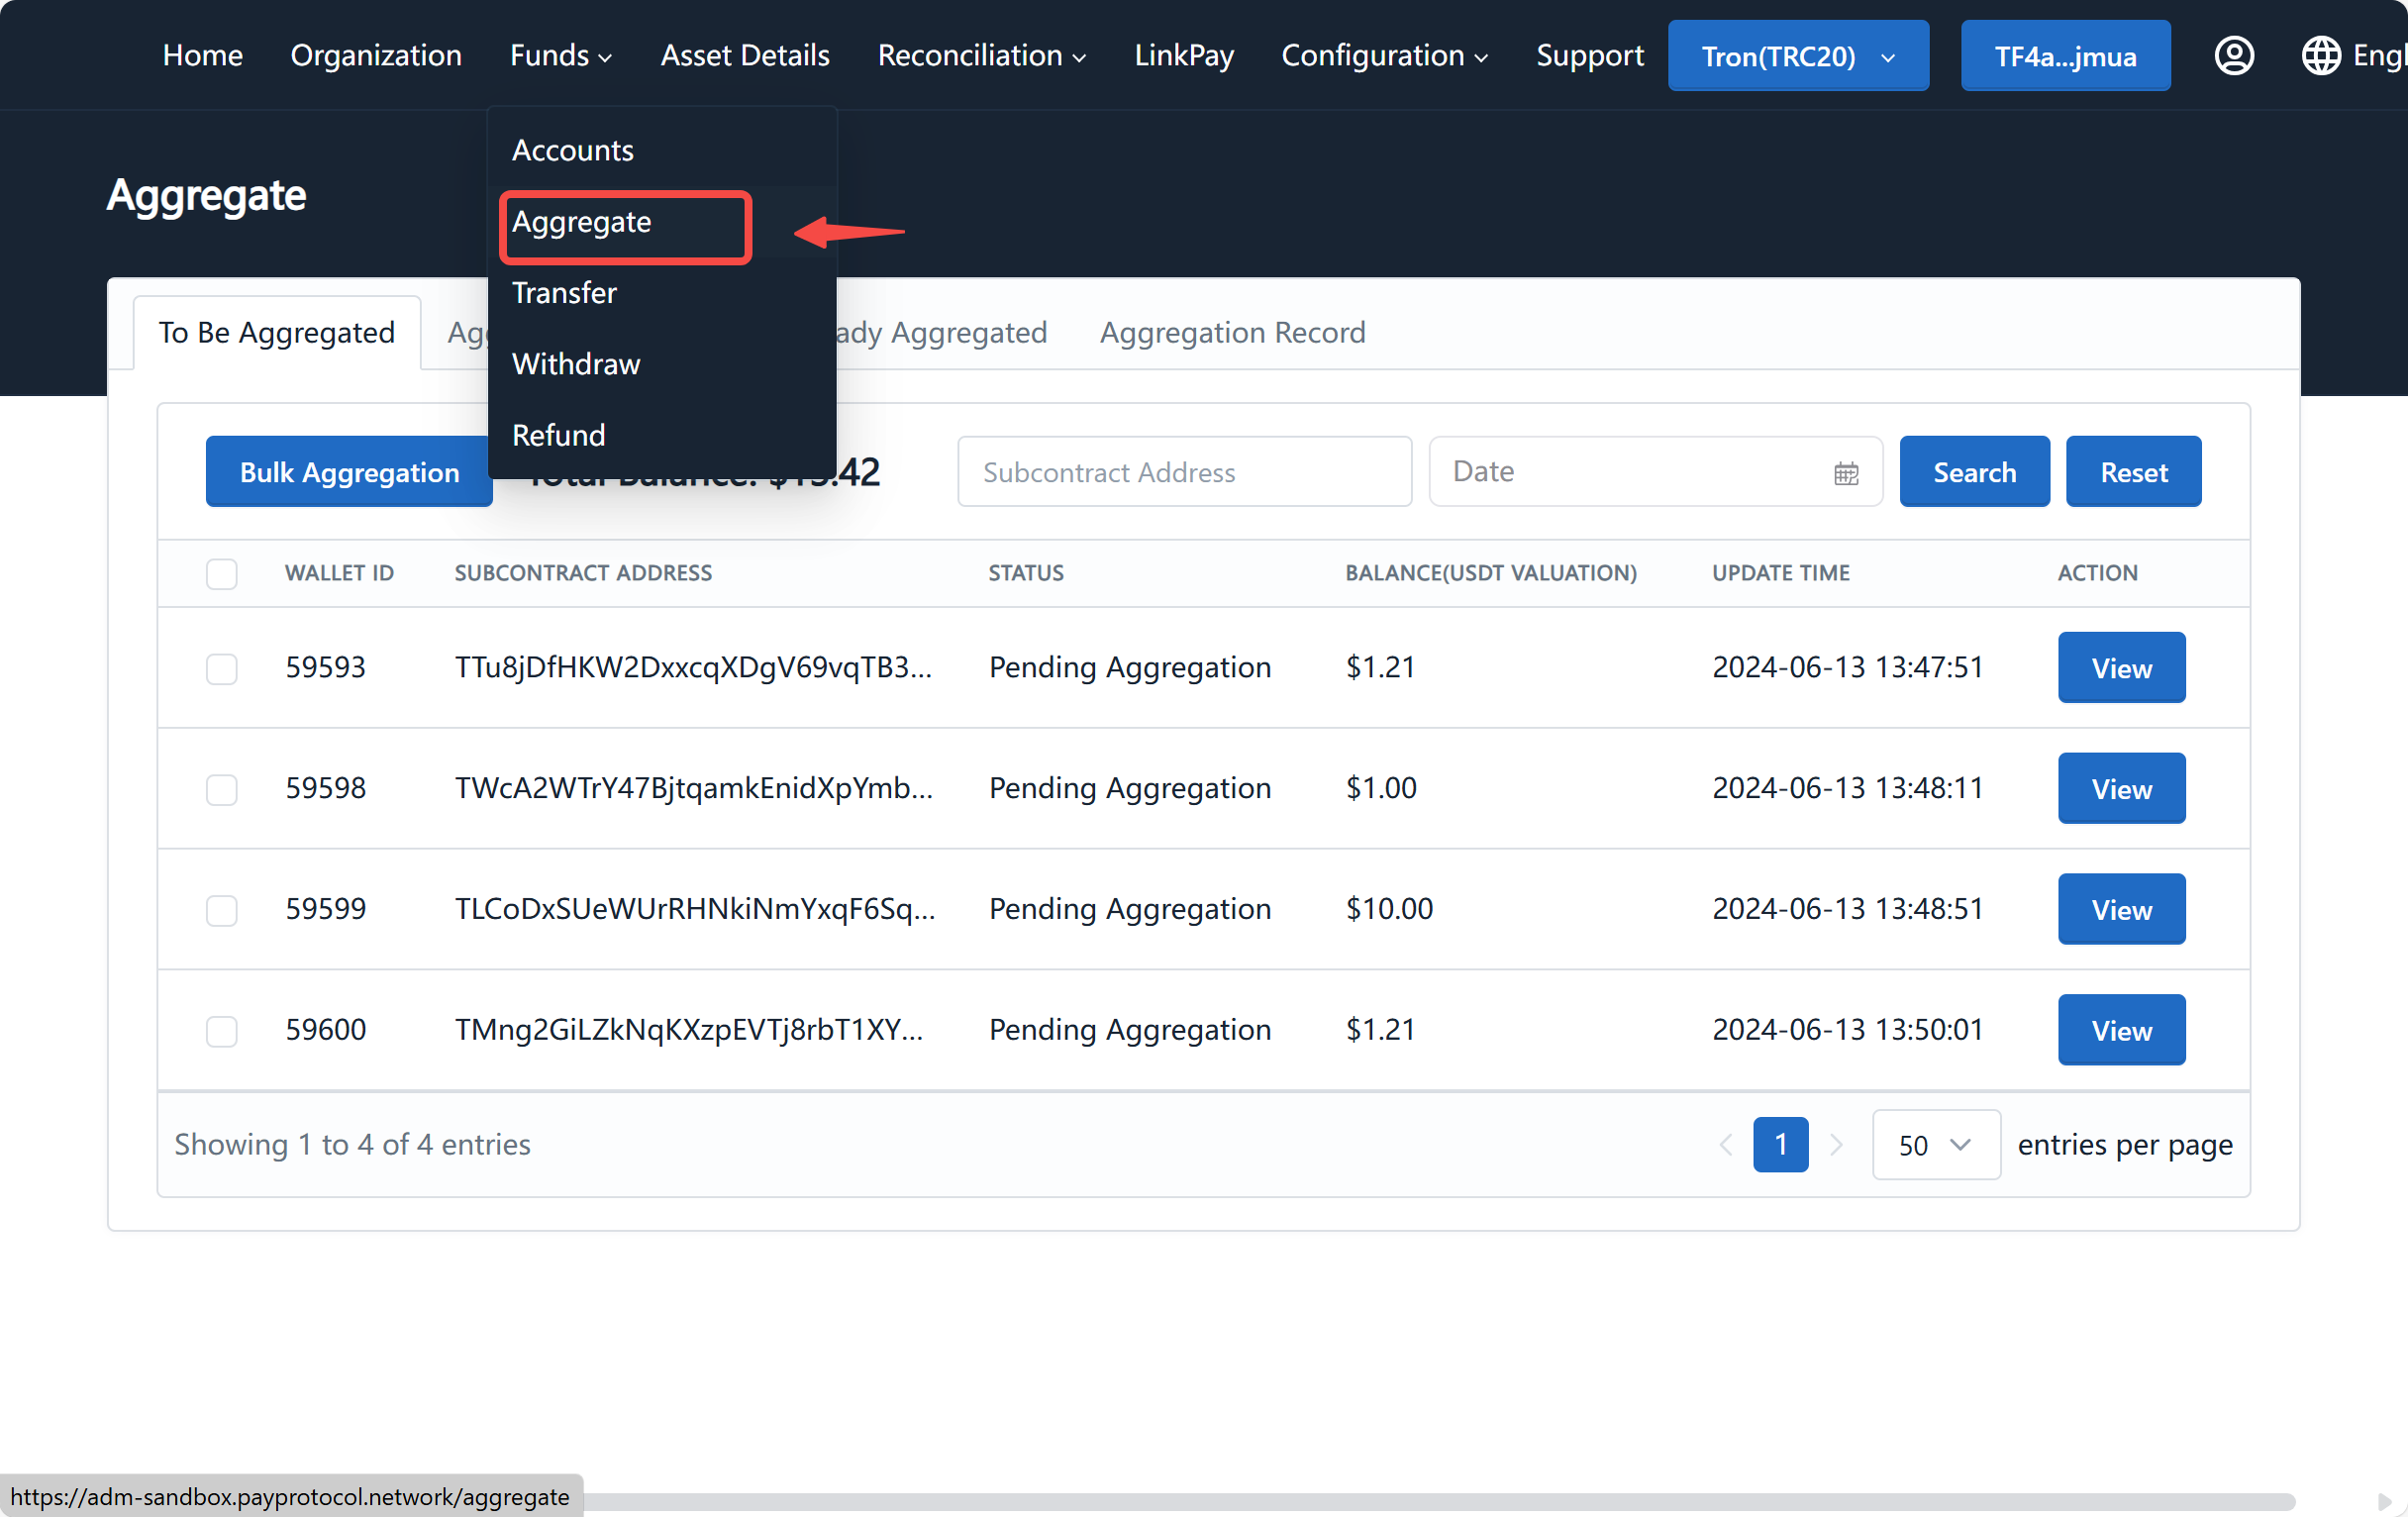2408x1517 pixels.
Task: Open the Tron(TRC20) network dropdown
Action: pos(1798,56)
